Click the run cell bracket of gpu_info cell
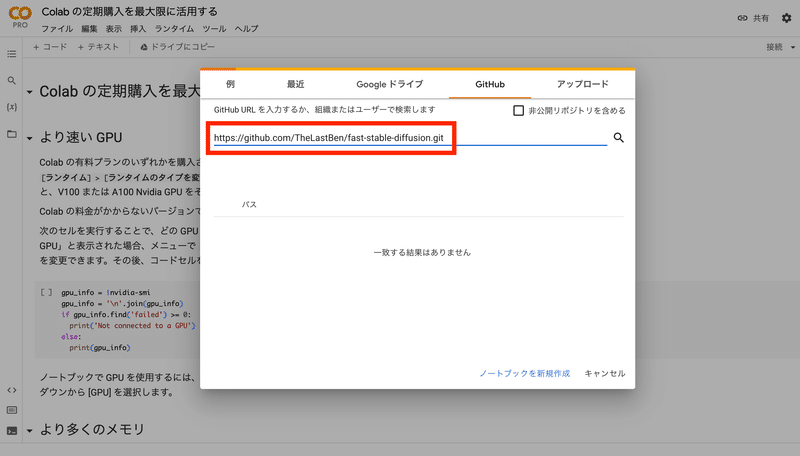 (46, 292)
